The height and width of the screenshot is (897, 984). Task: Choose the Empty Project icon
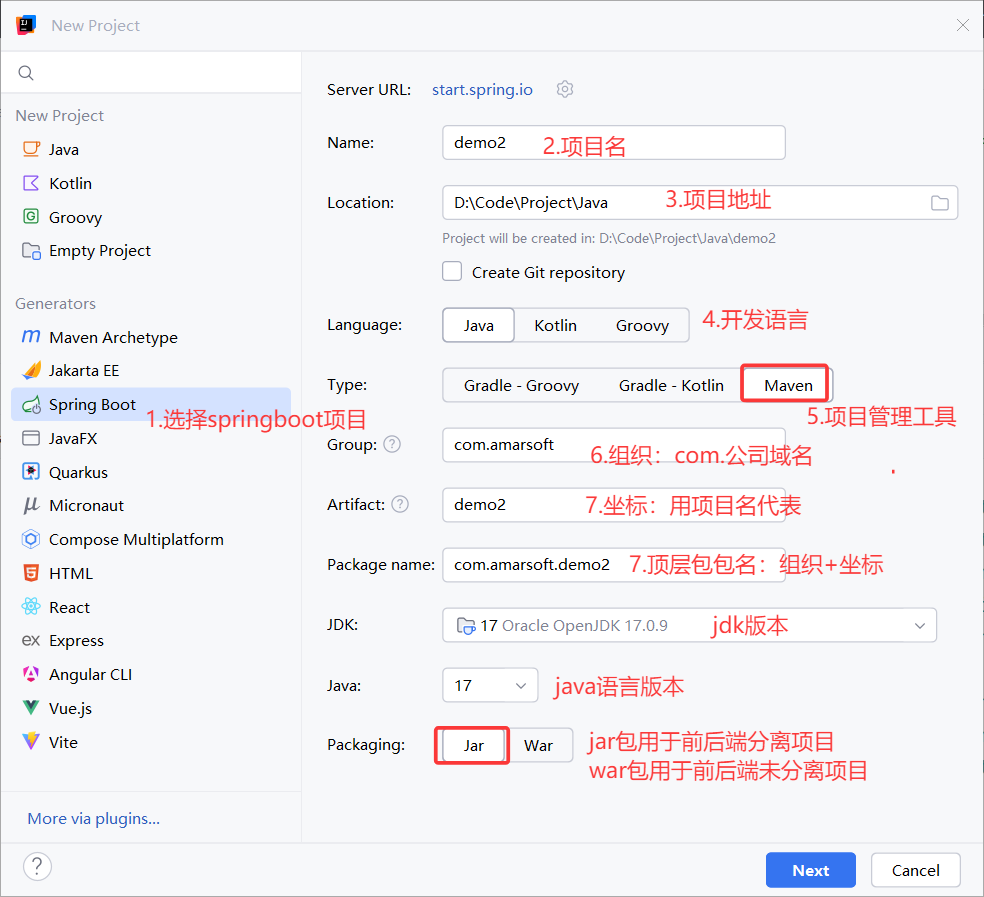coord(31,250)
